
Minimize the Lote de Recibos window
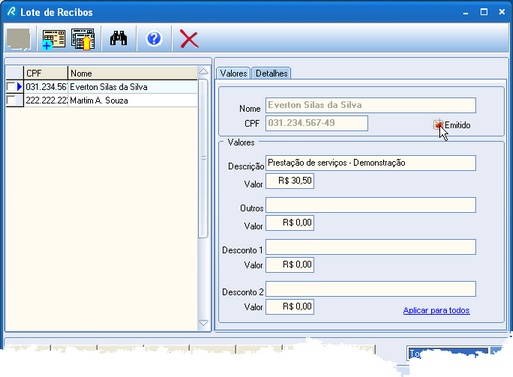point(466,12)
